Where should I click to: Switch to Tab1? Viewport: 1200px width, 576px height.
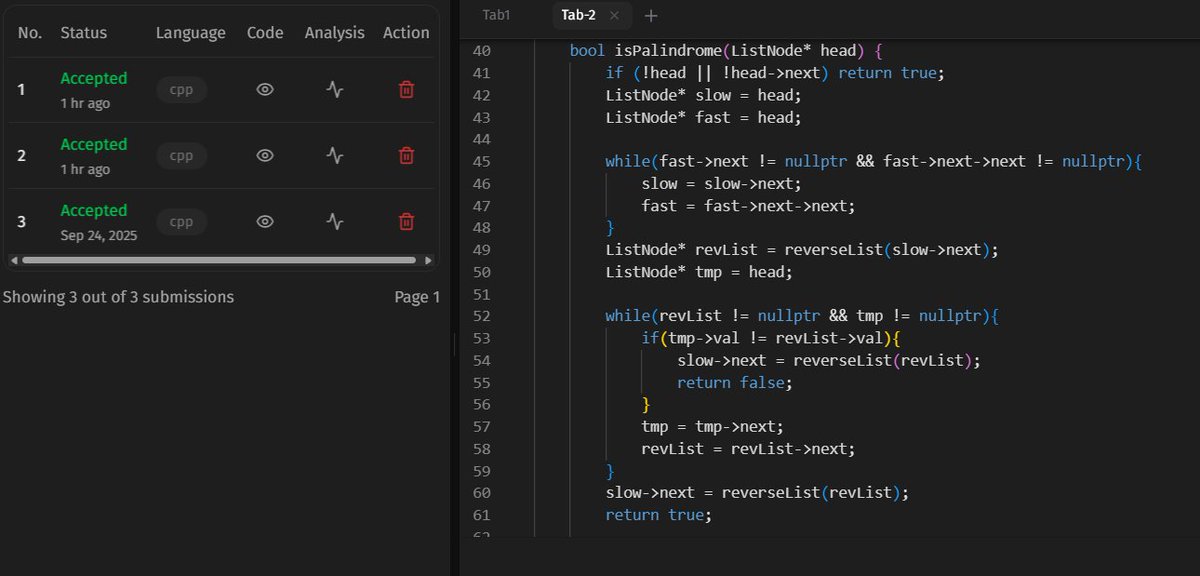496,15
